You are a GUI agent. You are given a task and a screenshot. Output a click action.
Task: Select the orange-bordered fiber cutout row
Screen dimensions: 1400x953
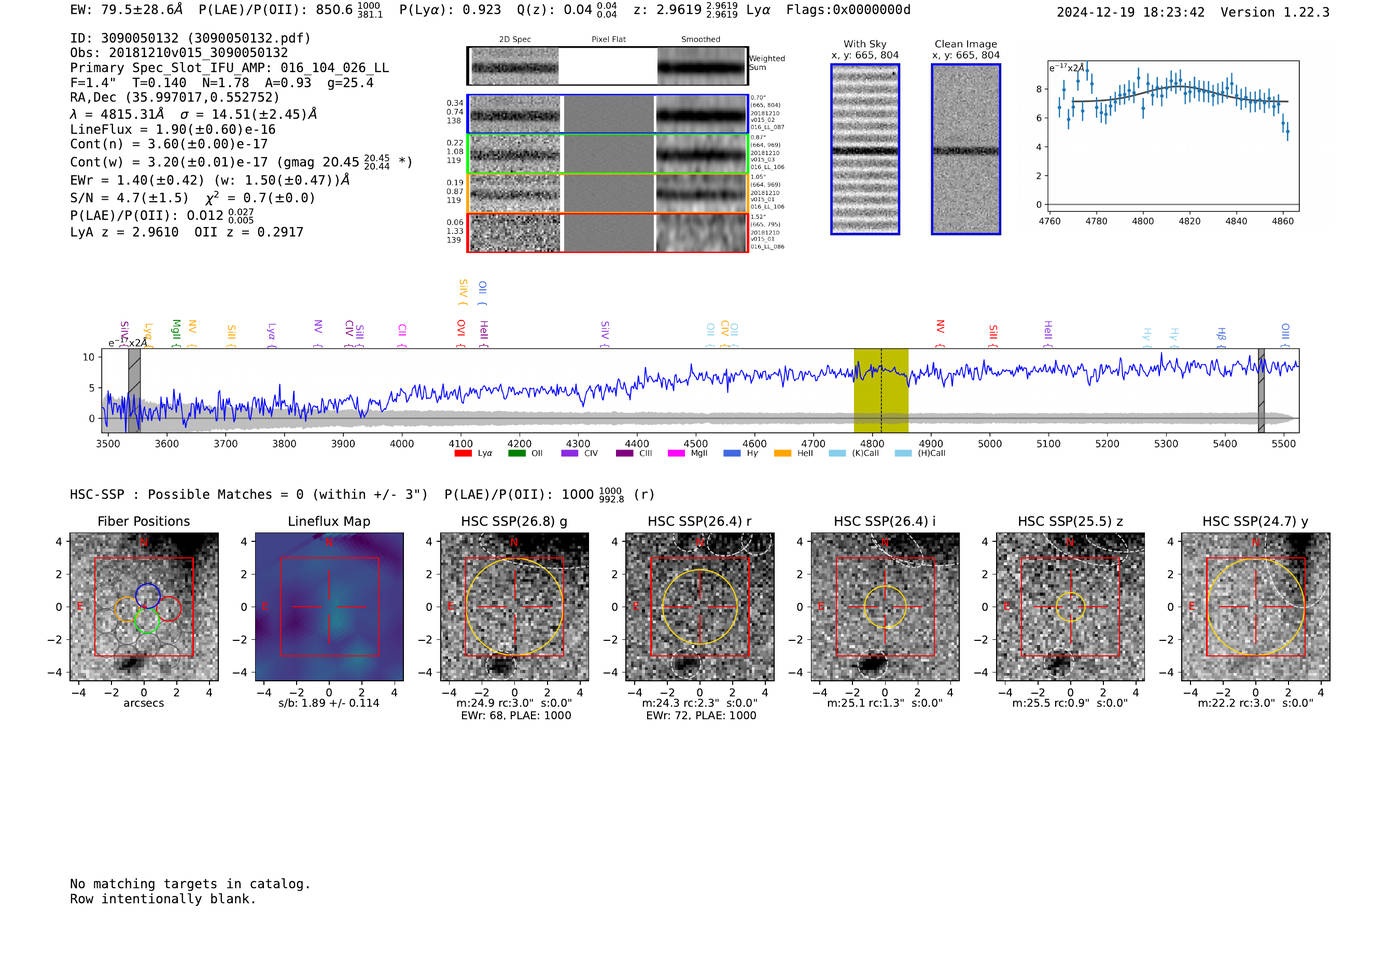click(607, 193)
